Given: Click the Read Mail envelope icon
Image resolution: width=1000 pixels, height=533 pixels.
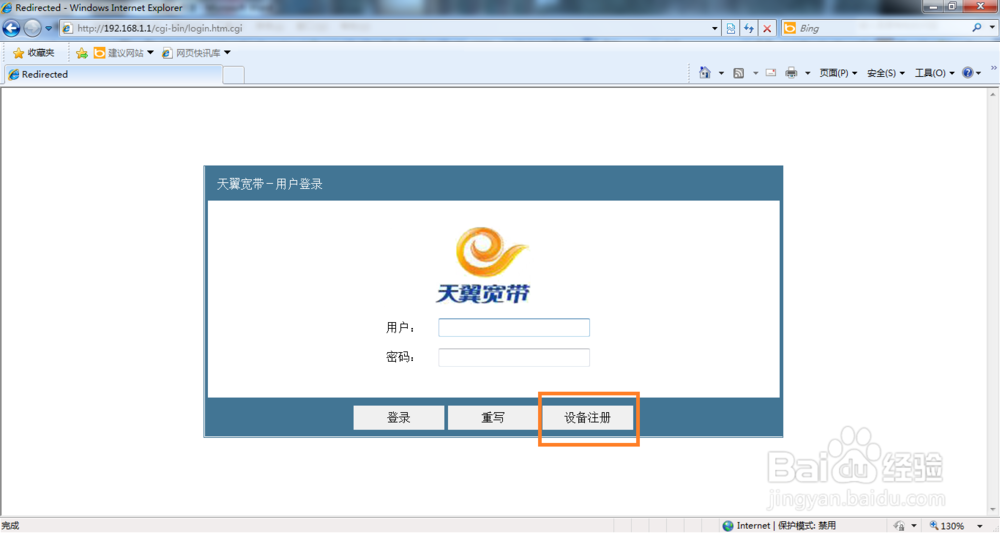Looking at the screenshot, I should pyautogui.click(x=771, y=73).
